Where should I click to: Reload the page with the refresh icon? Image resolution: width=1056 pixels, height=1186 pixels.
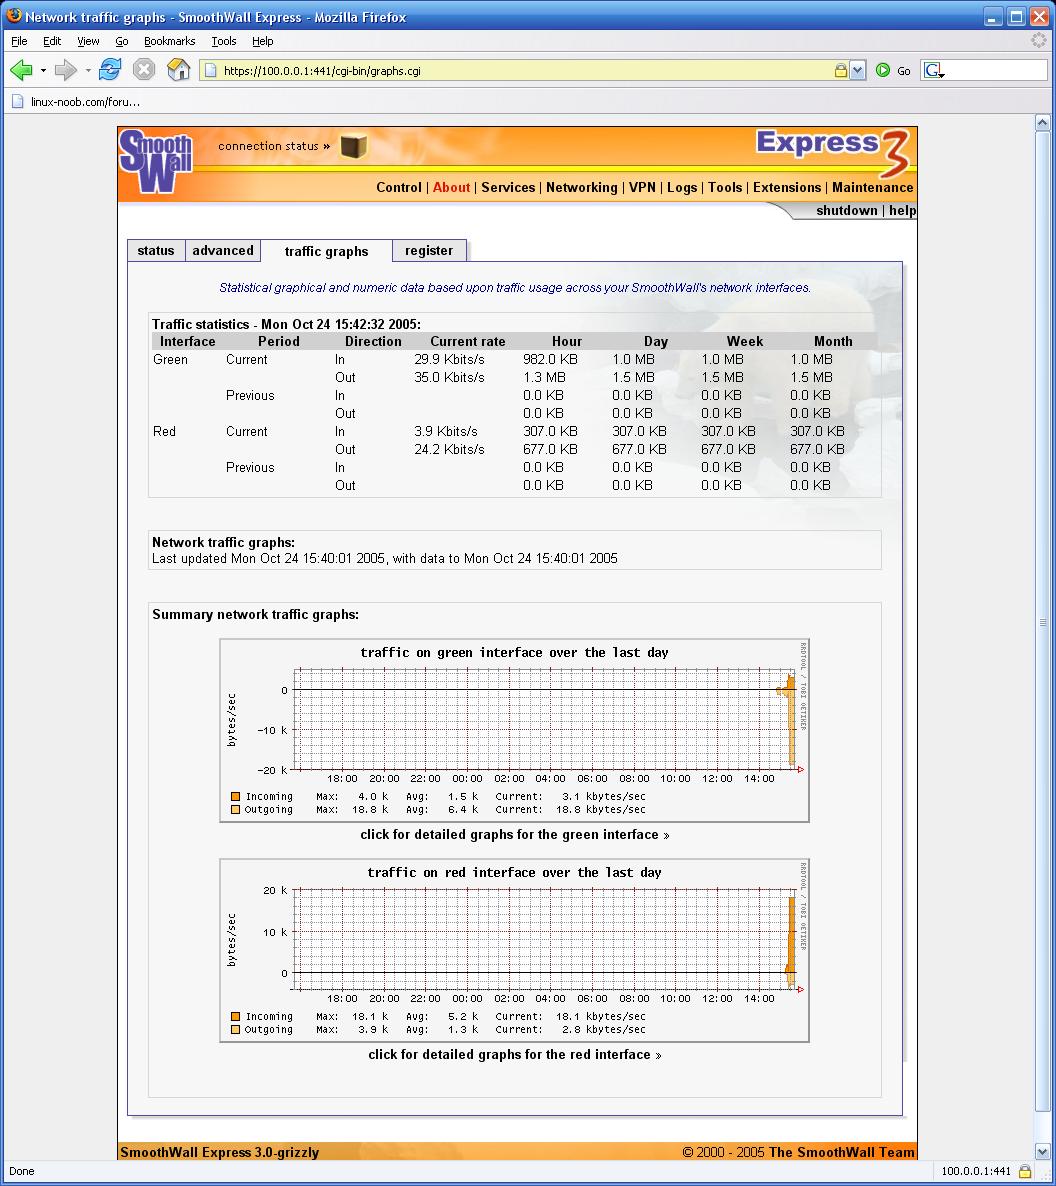(x=110, y=70)
